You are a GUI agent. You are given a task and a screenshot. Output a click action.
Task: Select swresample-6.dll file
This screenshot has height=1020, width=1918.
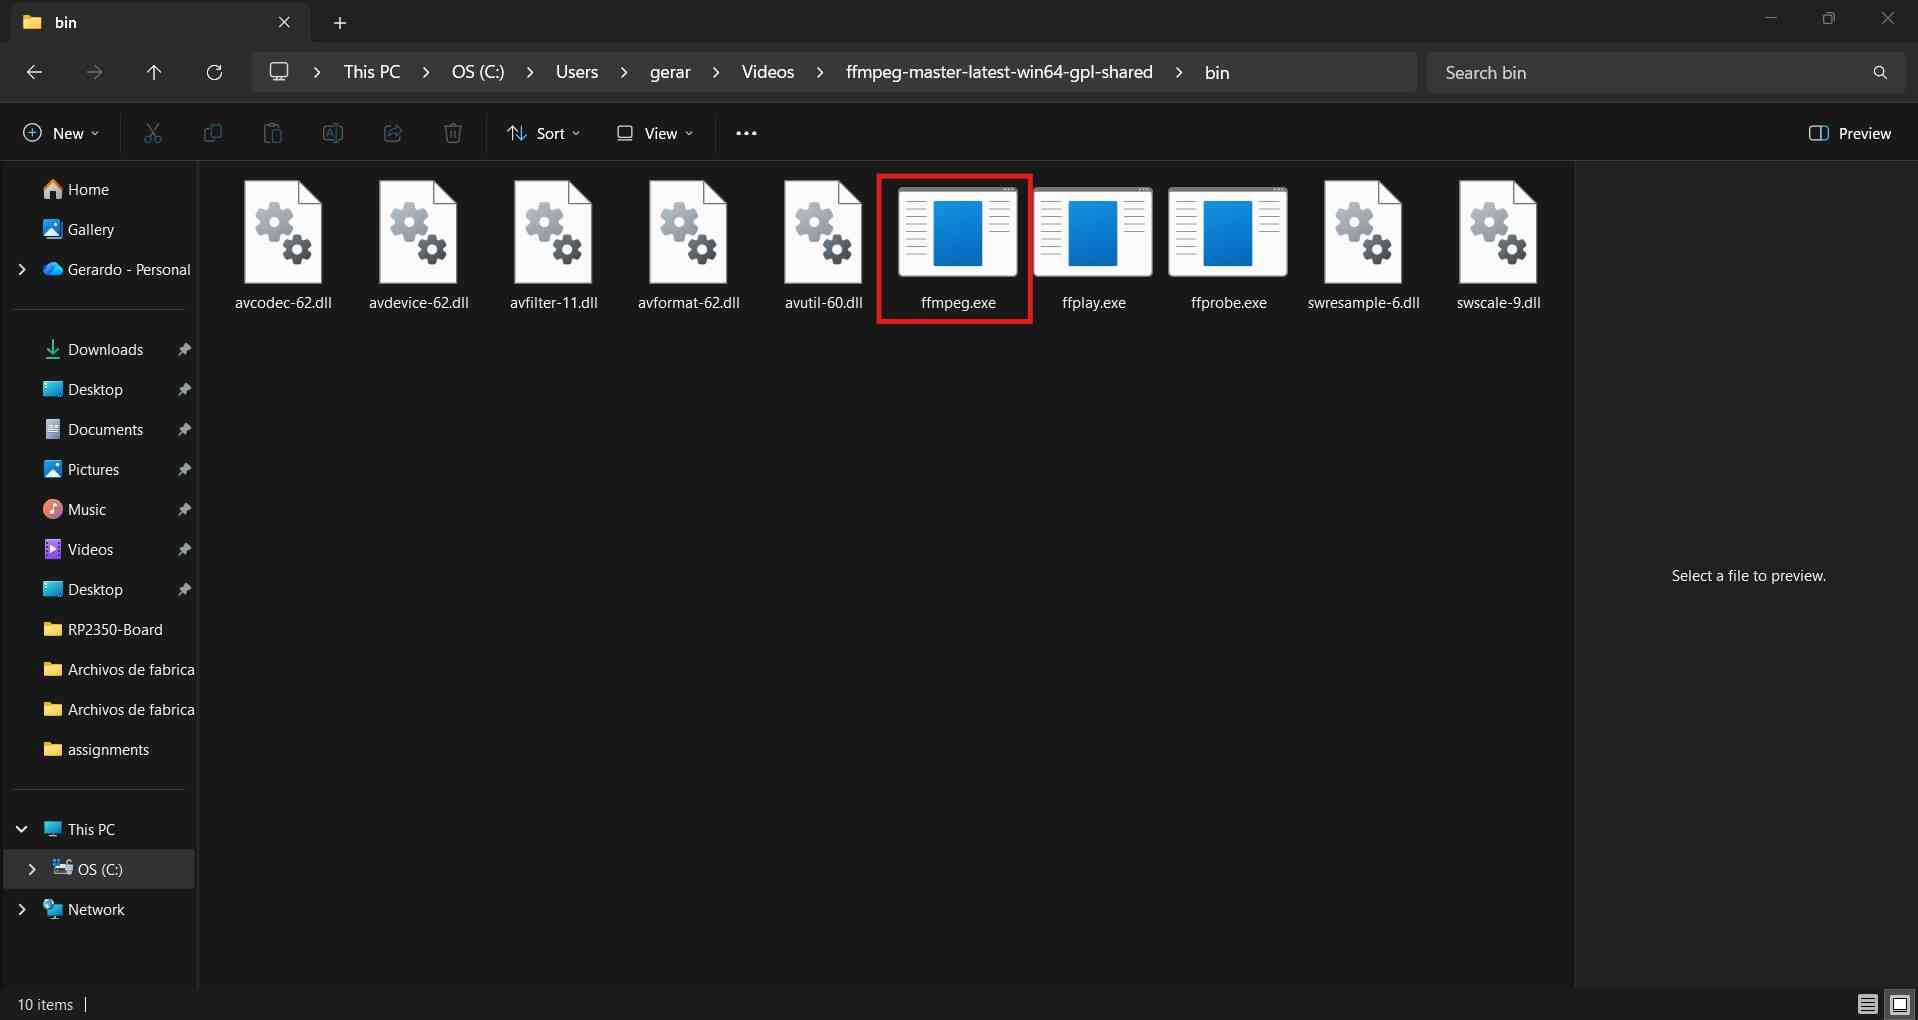point(1363,246)
